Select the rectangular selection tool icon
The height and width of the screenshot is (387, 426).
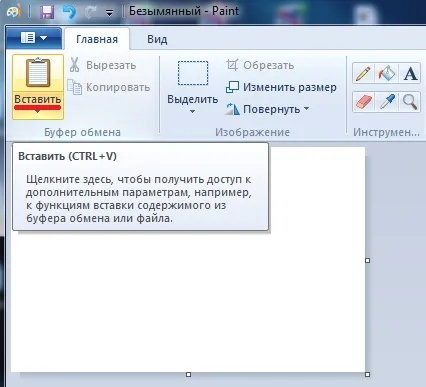tap(193, 73)
